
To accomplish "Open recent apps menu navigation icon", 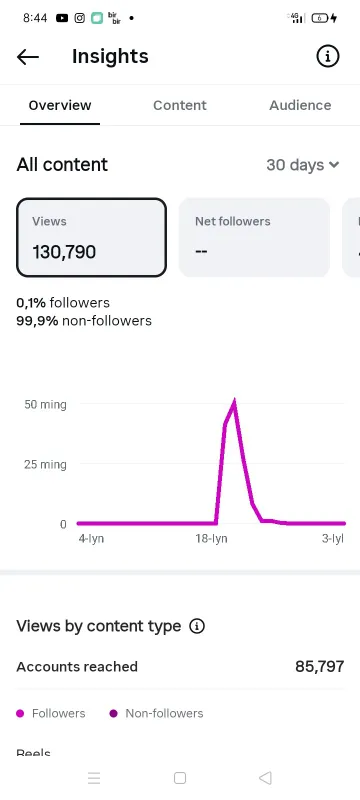I will 94,778.
